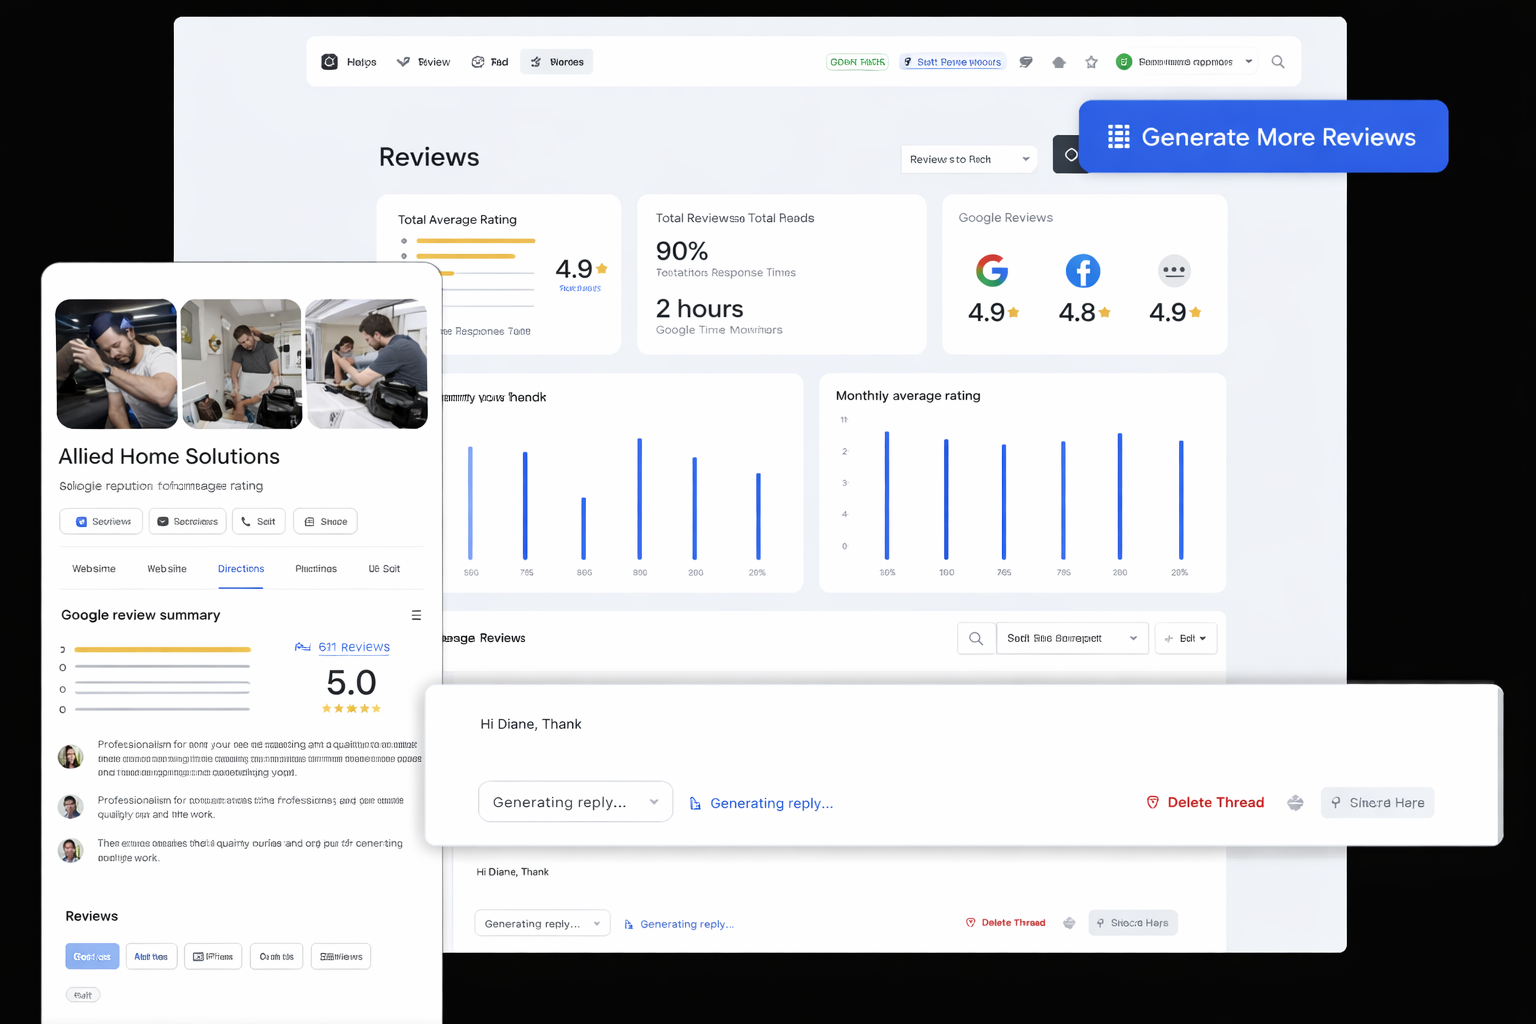Click the large red Delete Thread button in the popup

coord(1205,802)
